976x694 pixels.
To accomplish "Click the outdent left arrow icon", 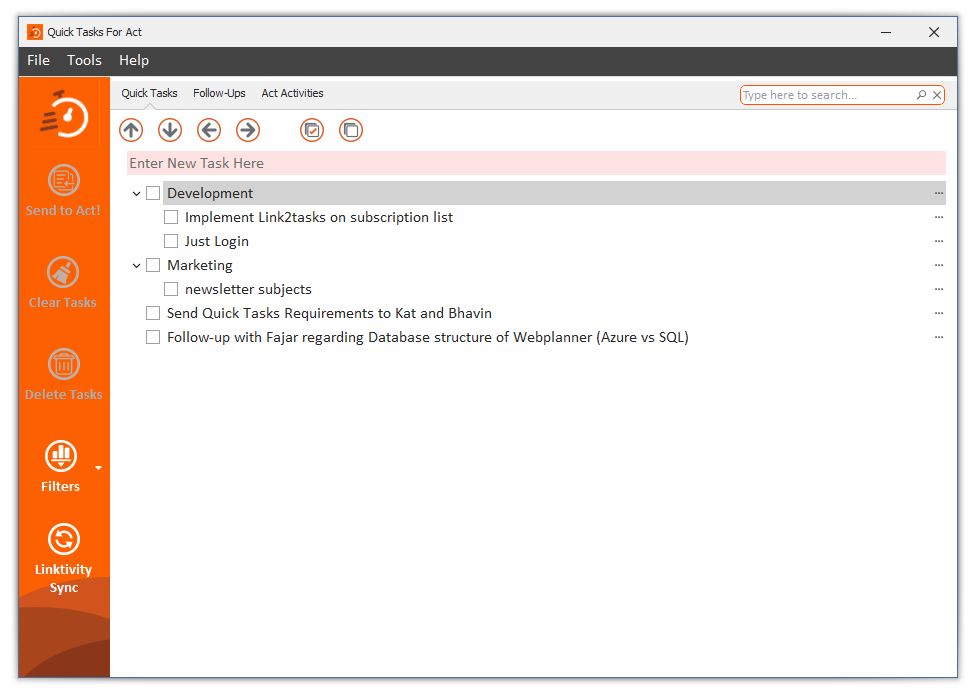I will [209, 130].
